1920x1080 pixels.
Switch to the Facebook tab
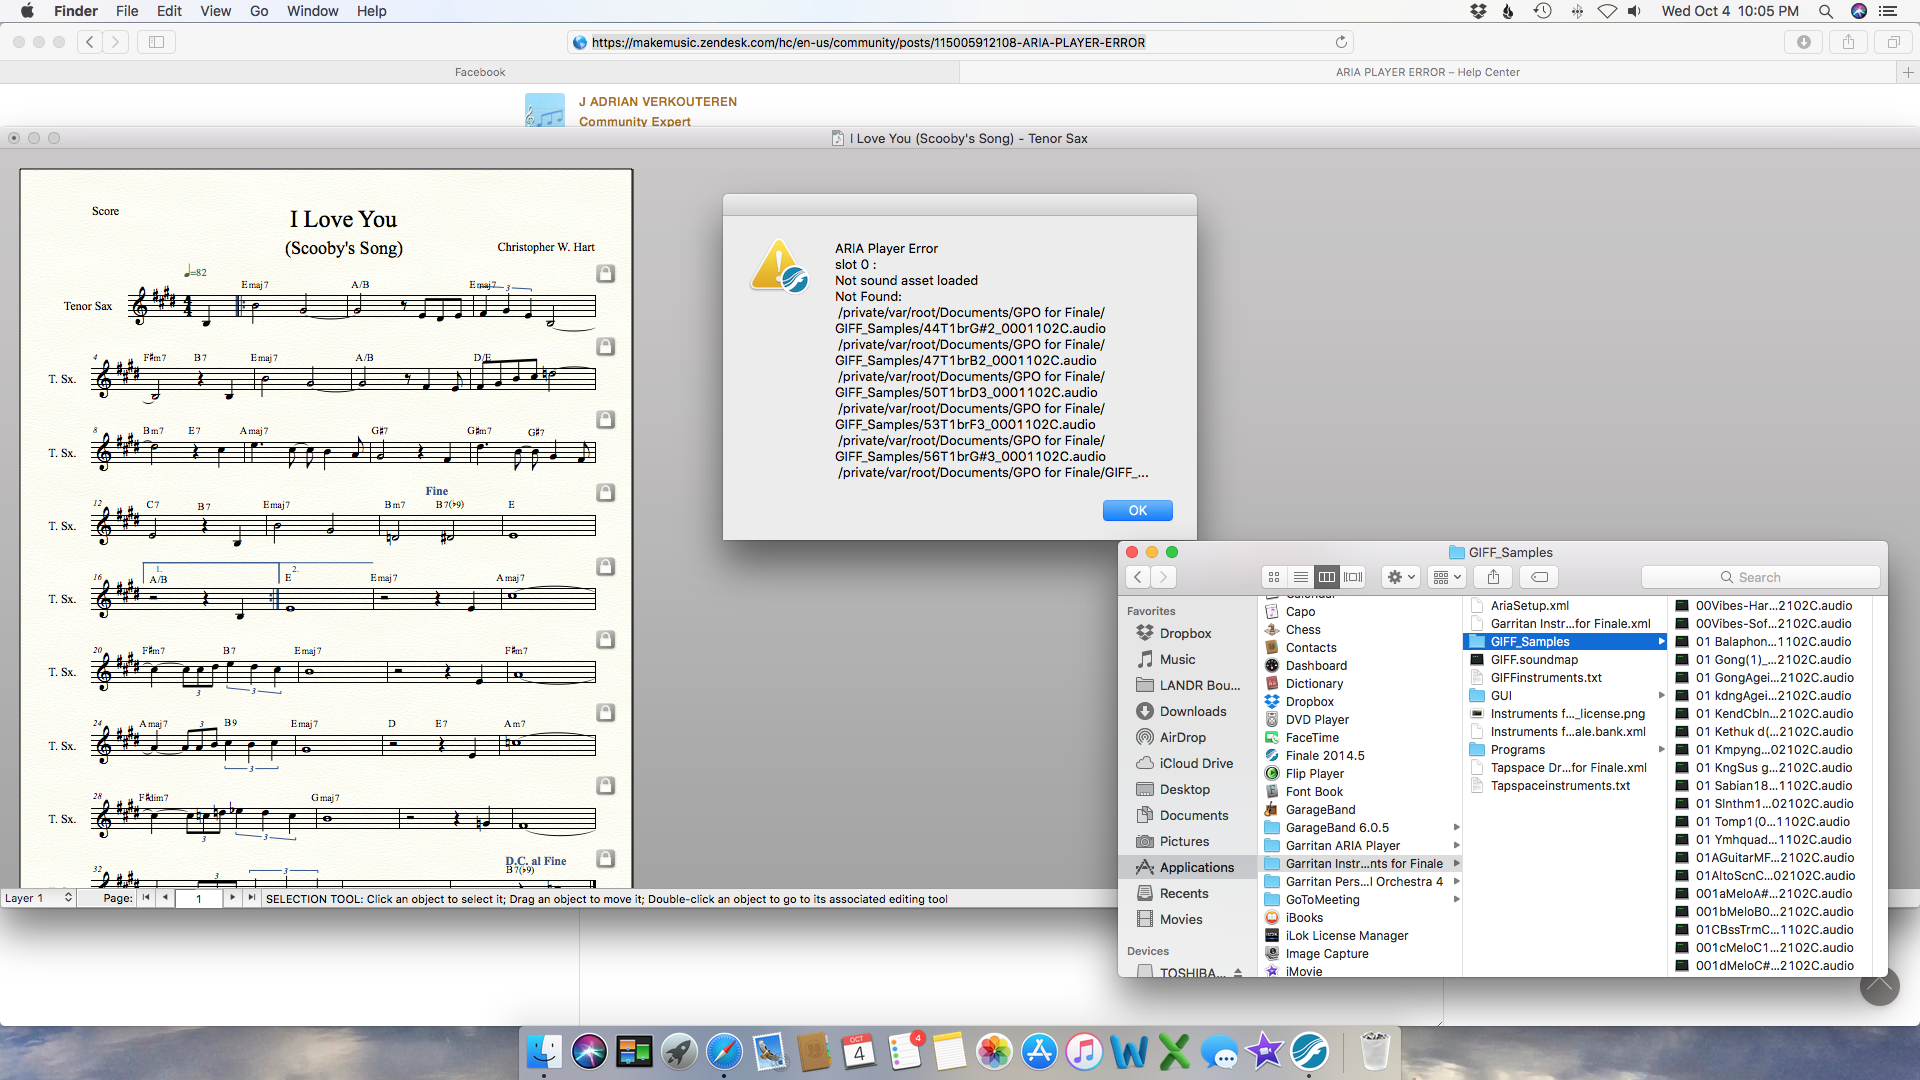click(480, 72)
